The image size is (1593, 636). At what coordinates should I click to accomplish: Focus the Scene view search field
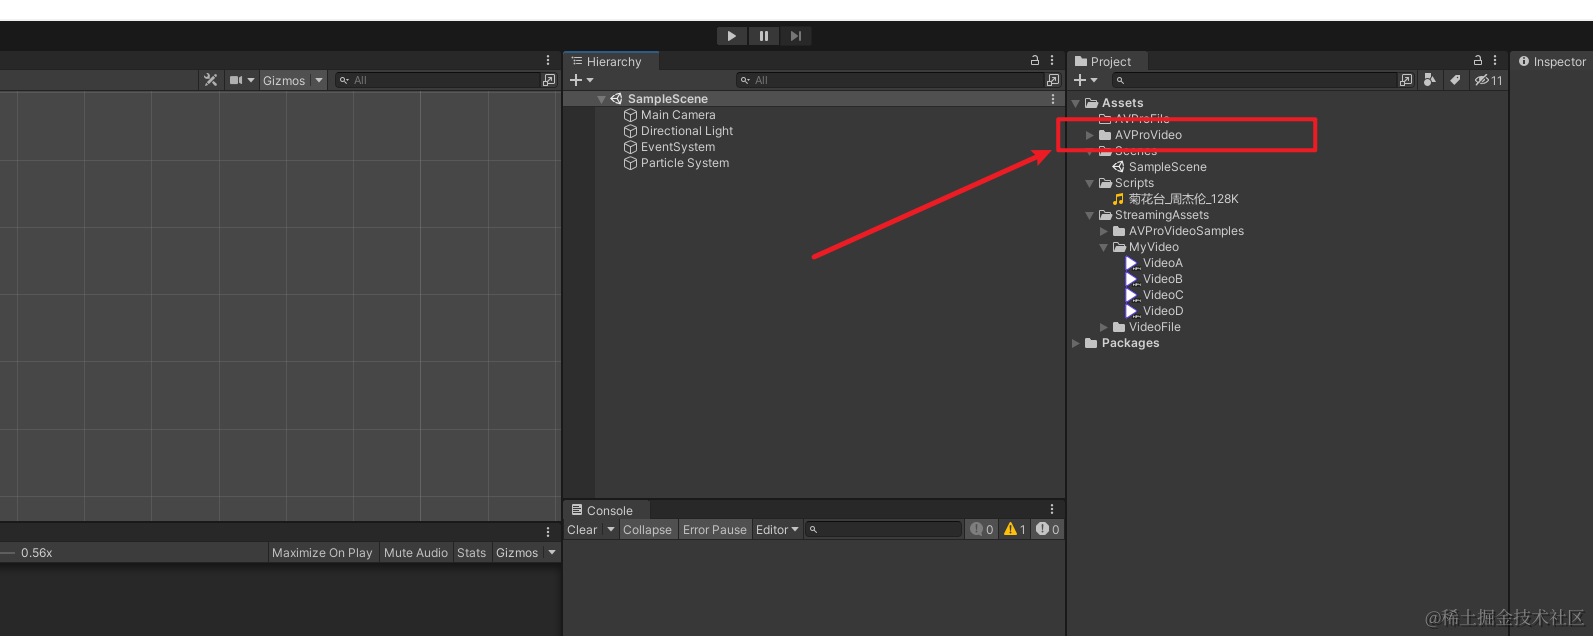(x=437, y=80)
